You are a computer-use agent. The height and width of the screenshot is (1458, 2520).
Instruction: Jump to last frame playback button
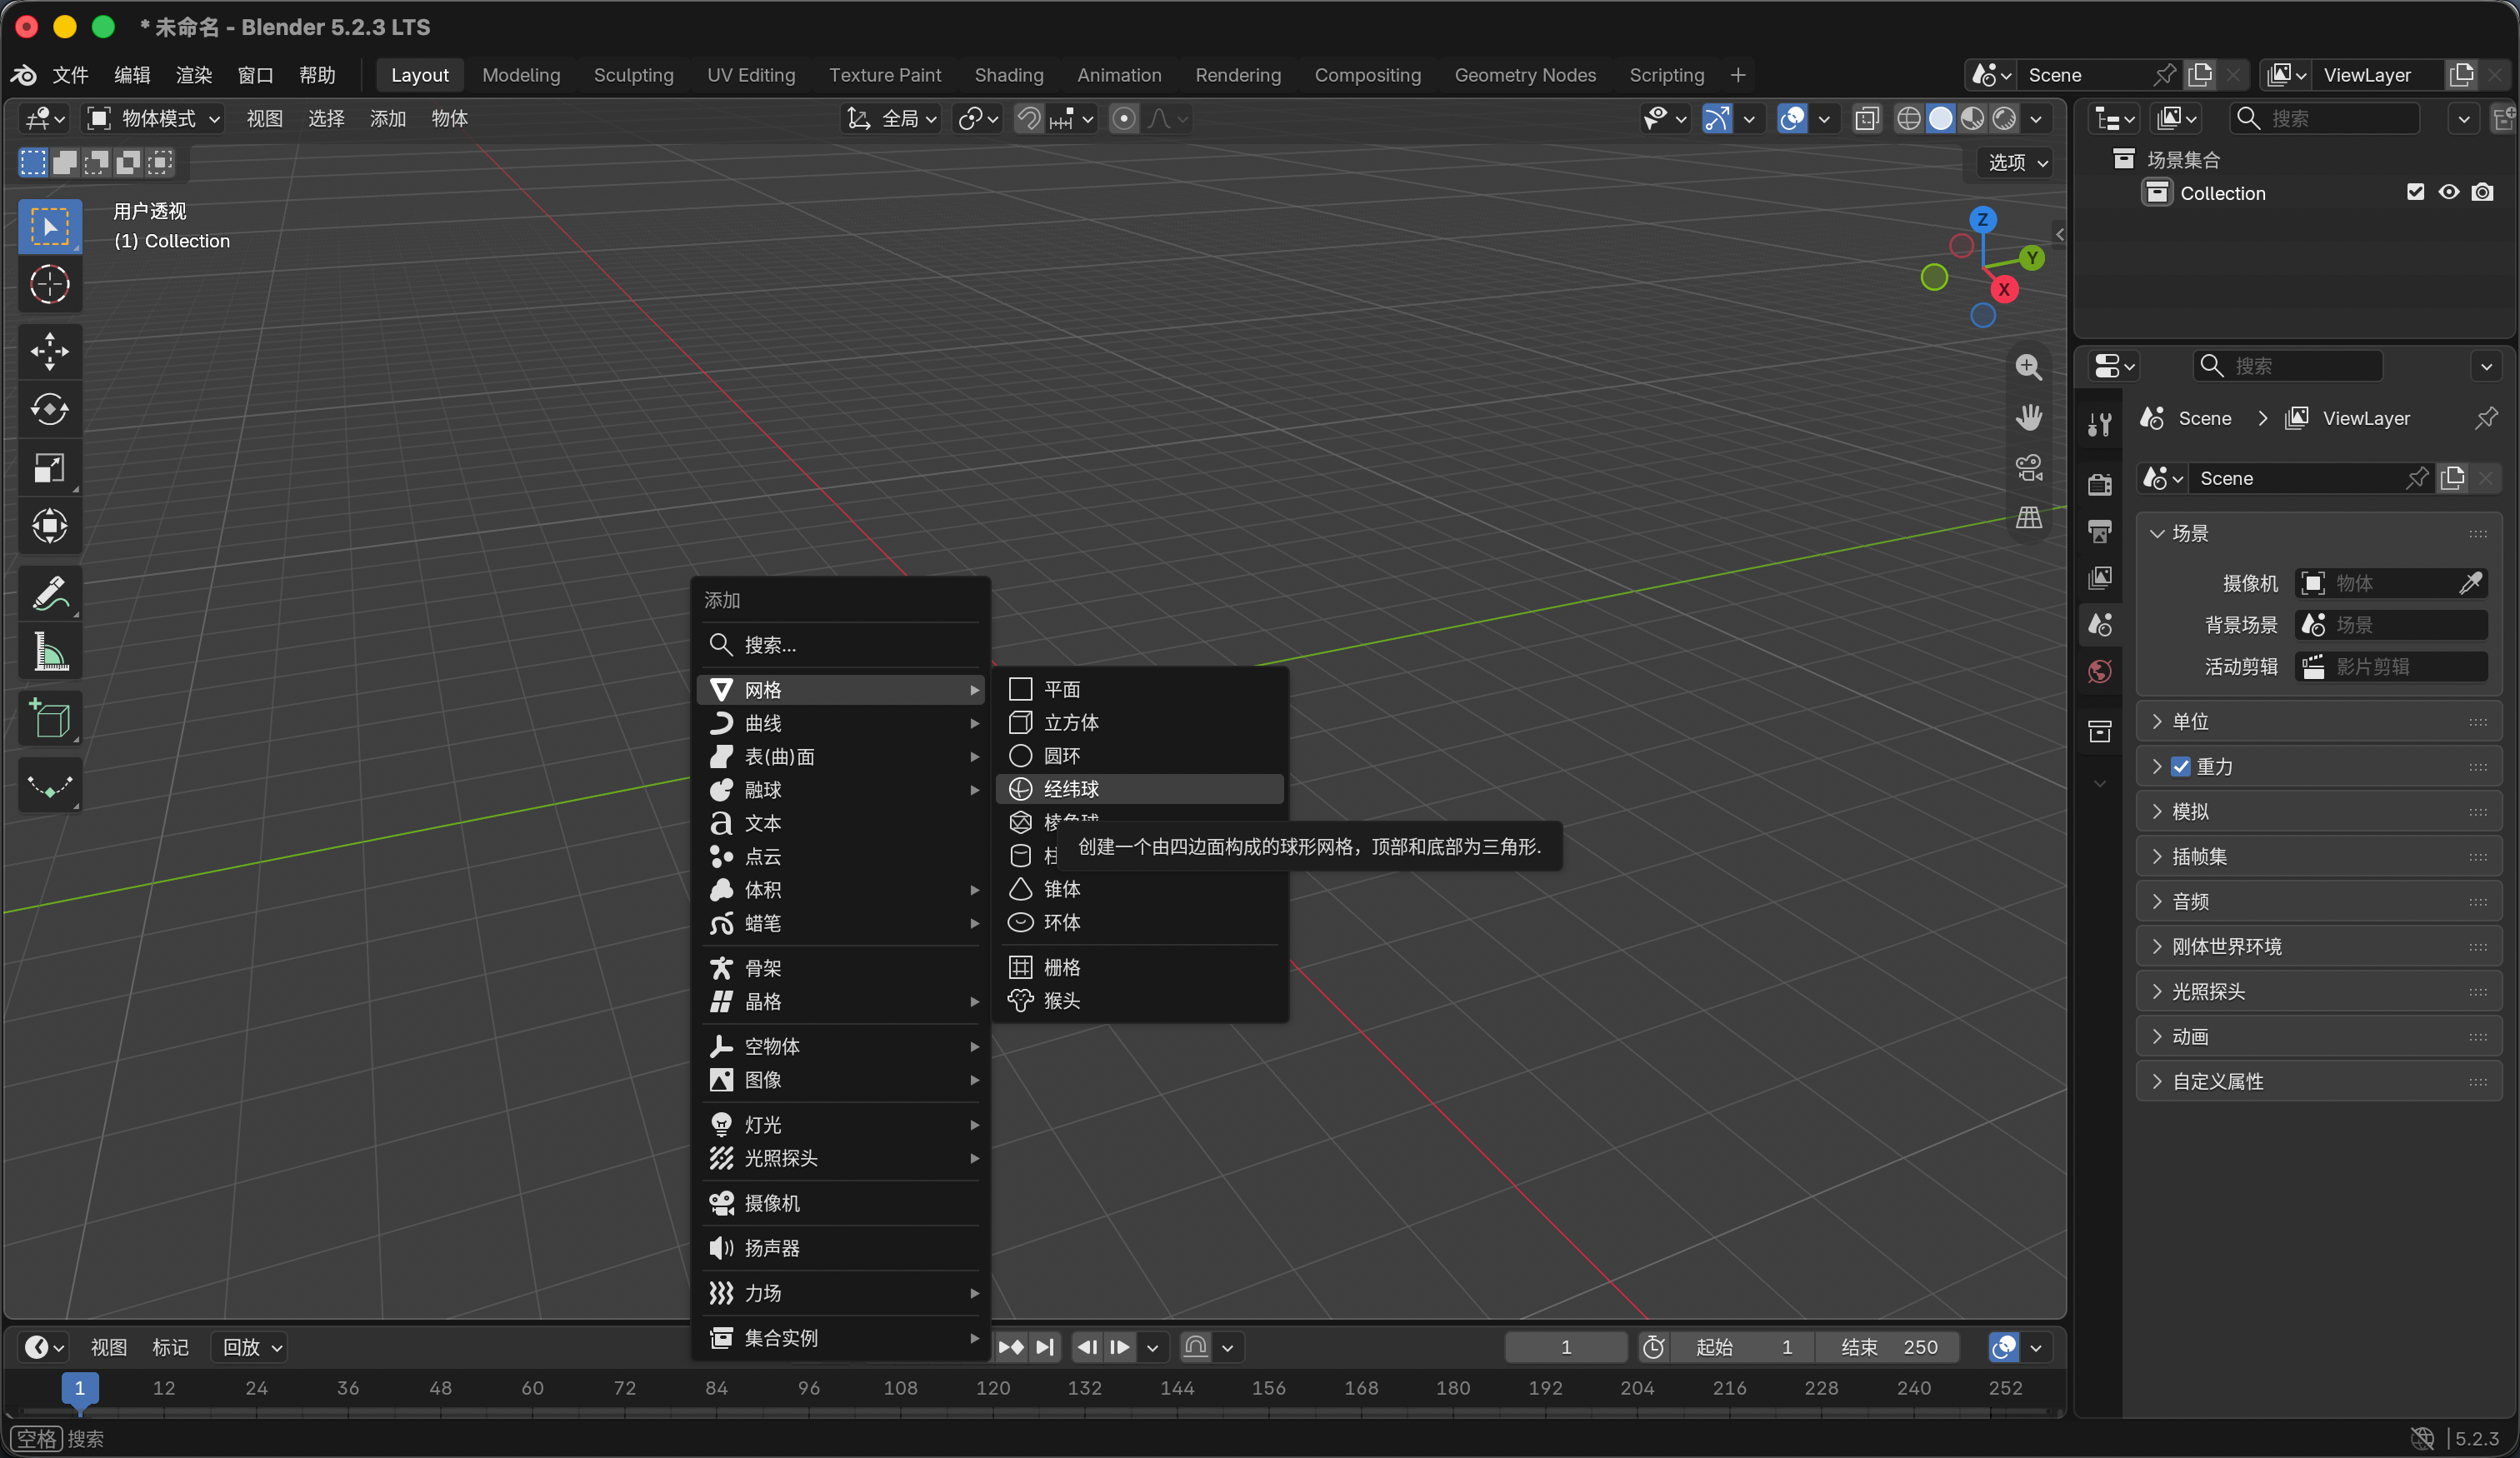coord(1045,1347)
